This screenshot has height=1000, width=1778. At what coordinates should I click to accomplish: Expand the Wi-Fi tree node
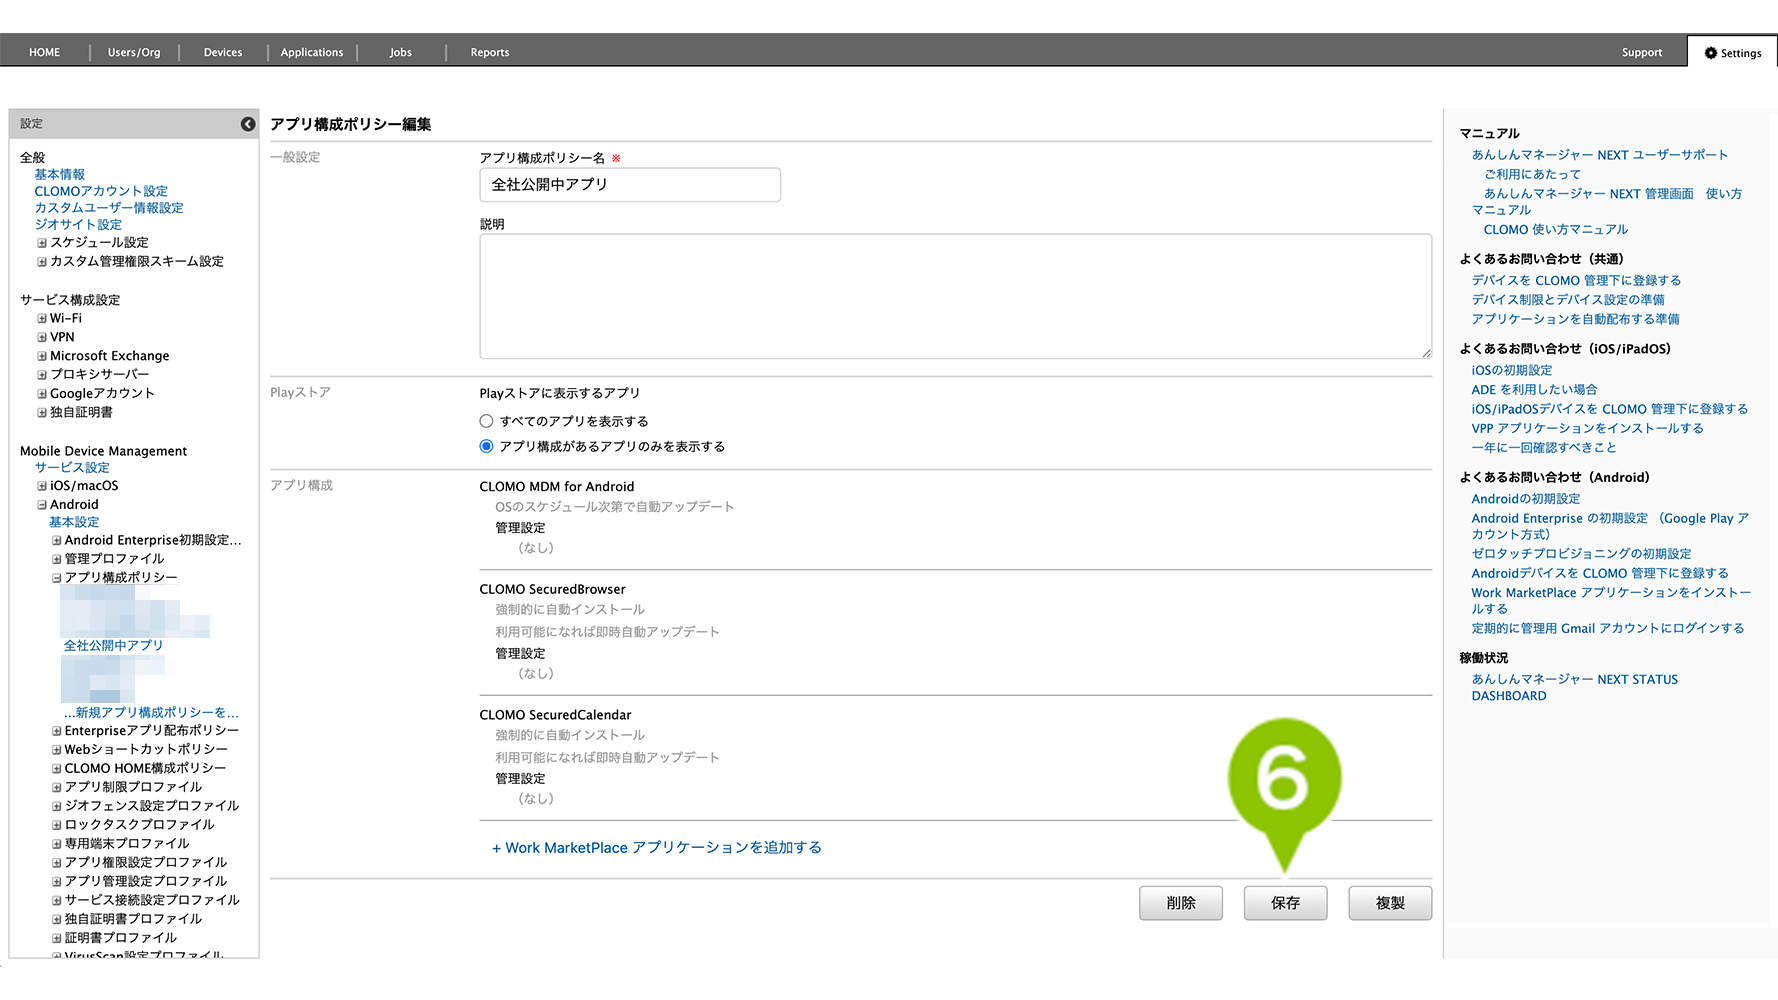[42, 319]
